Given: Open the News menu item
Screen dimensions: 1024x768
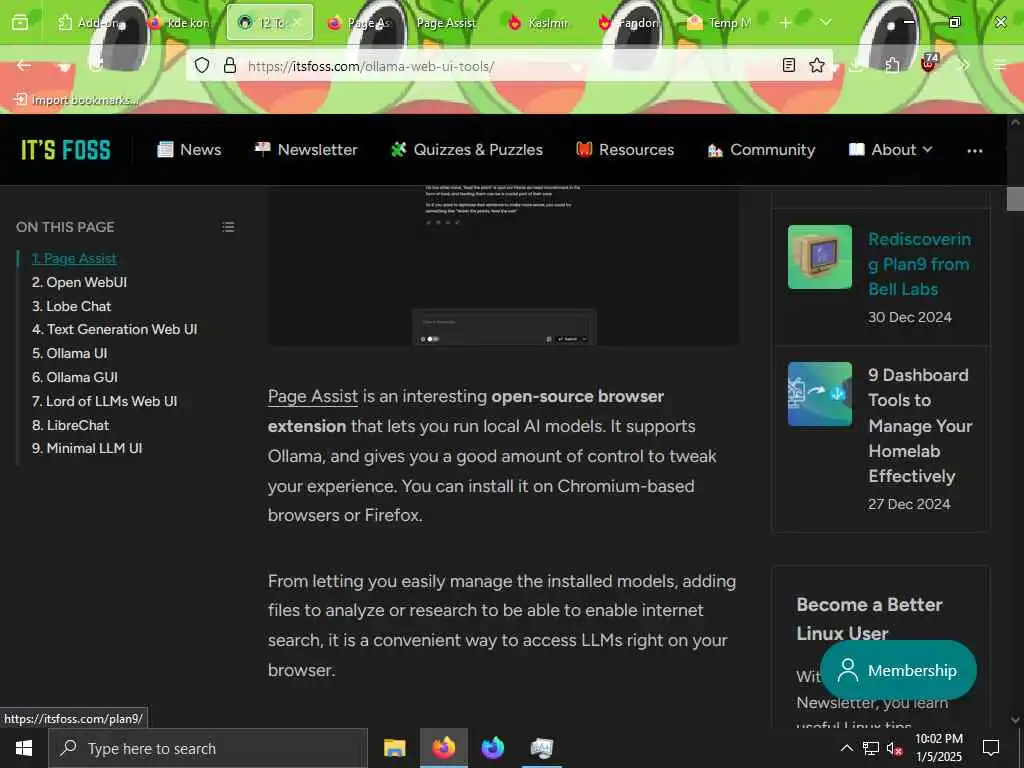Looking at the screenshot, I should (x=189, y=150).
